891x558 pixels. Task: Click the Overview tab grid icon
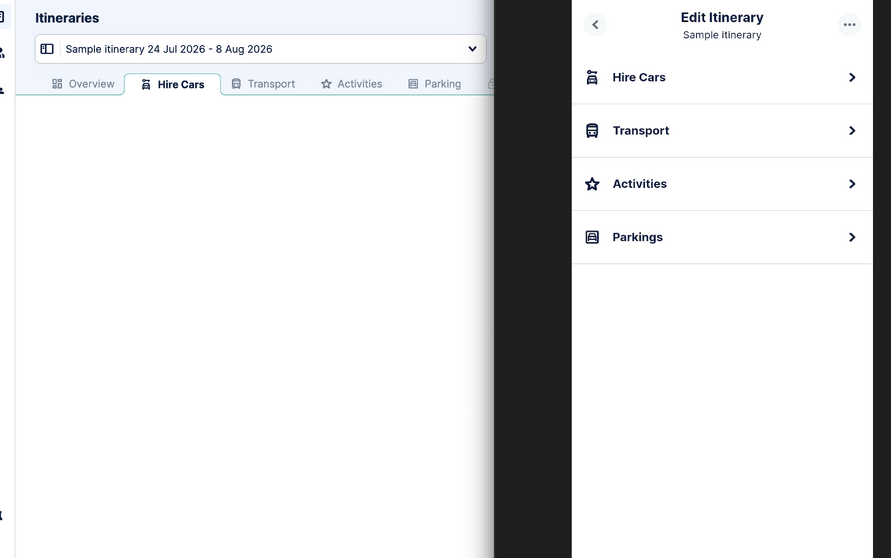[x=57, y=84]
